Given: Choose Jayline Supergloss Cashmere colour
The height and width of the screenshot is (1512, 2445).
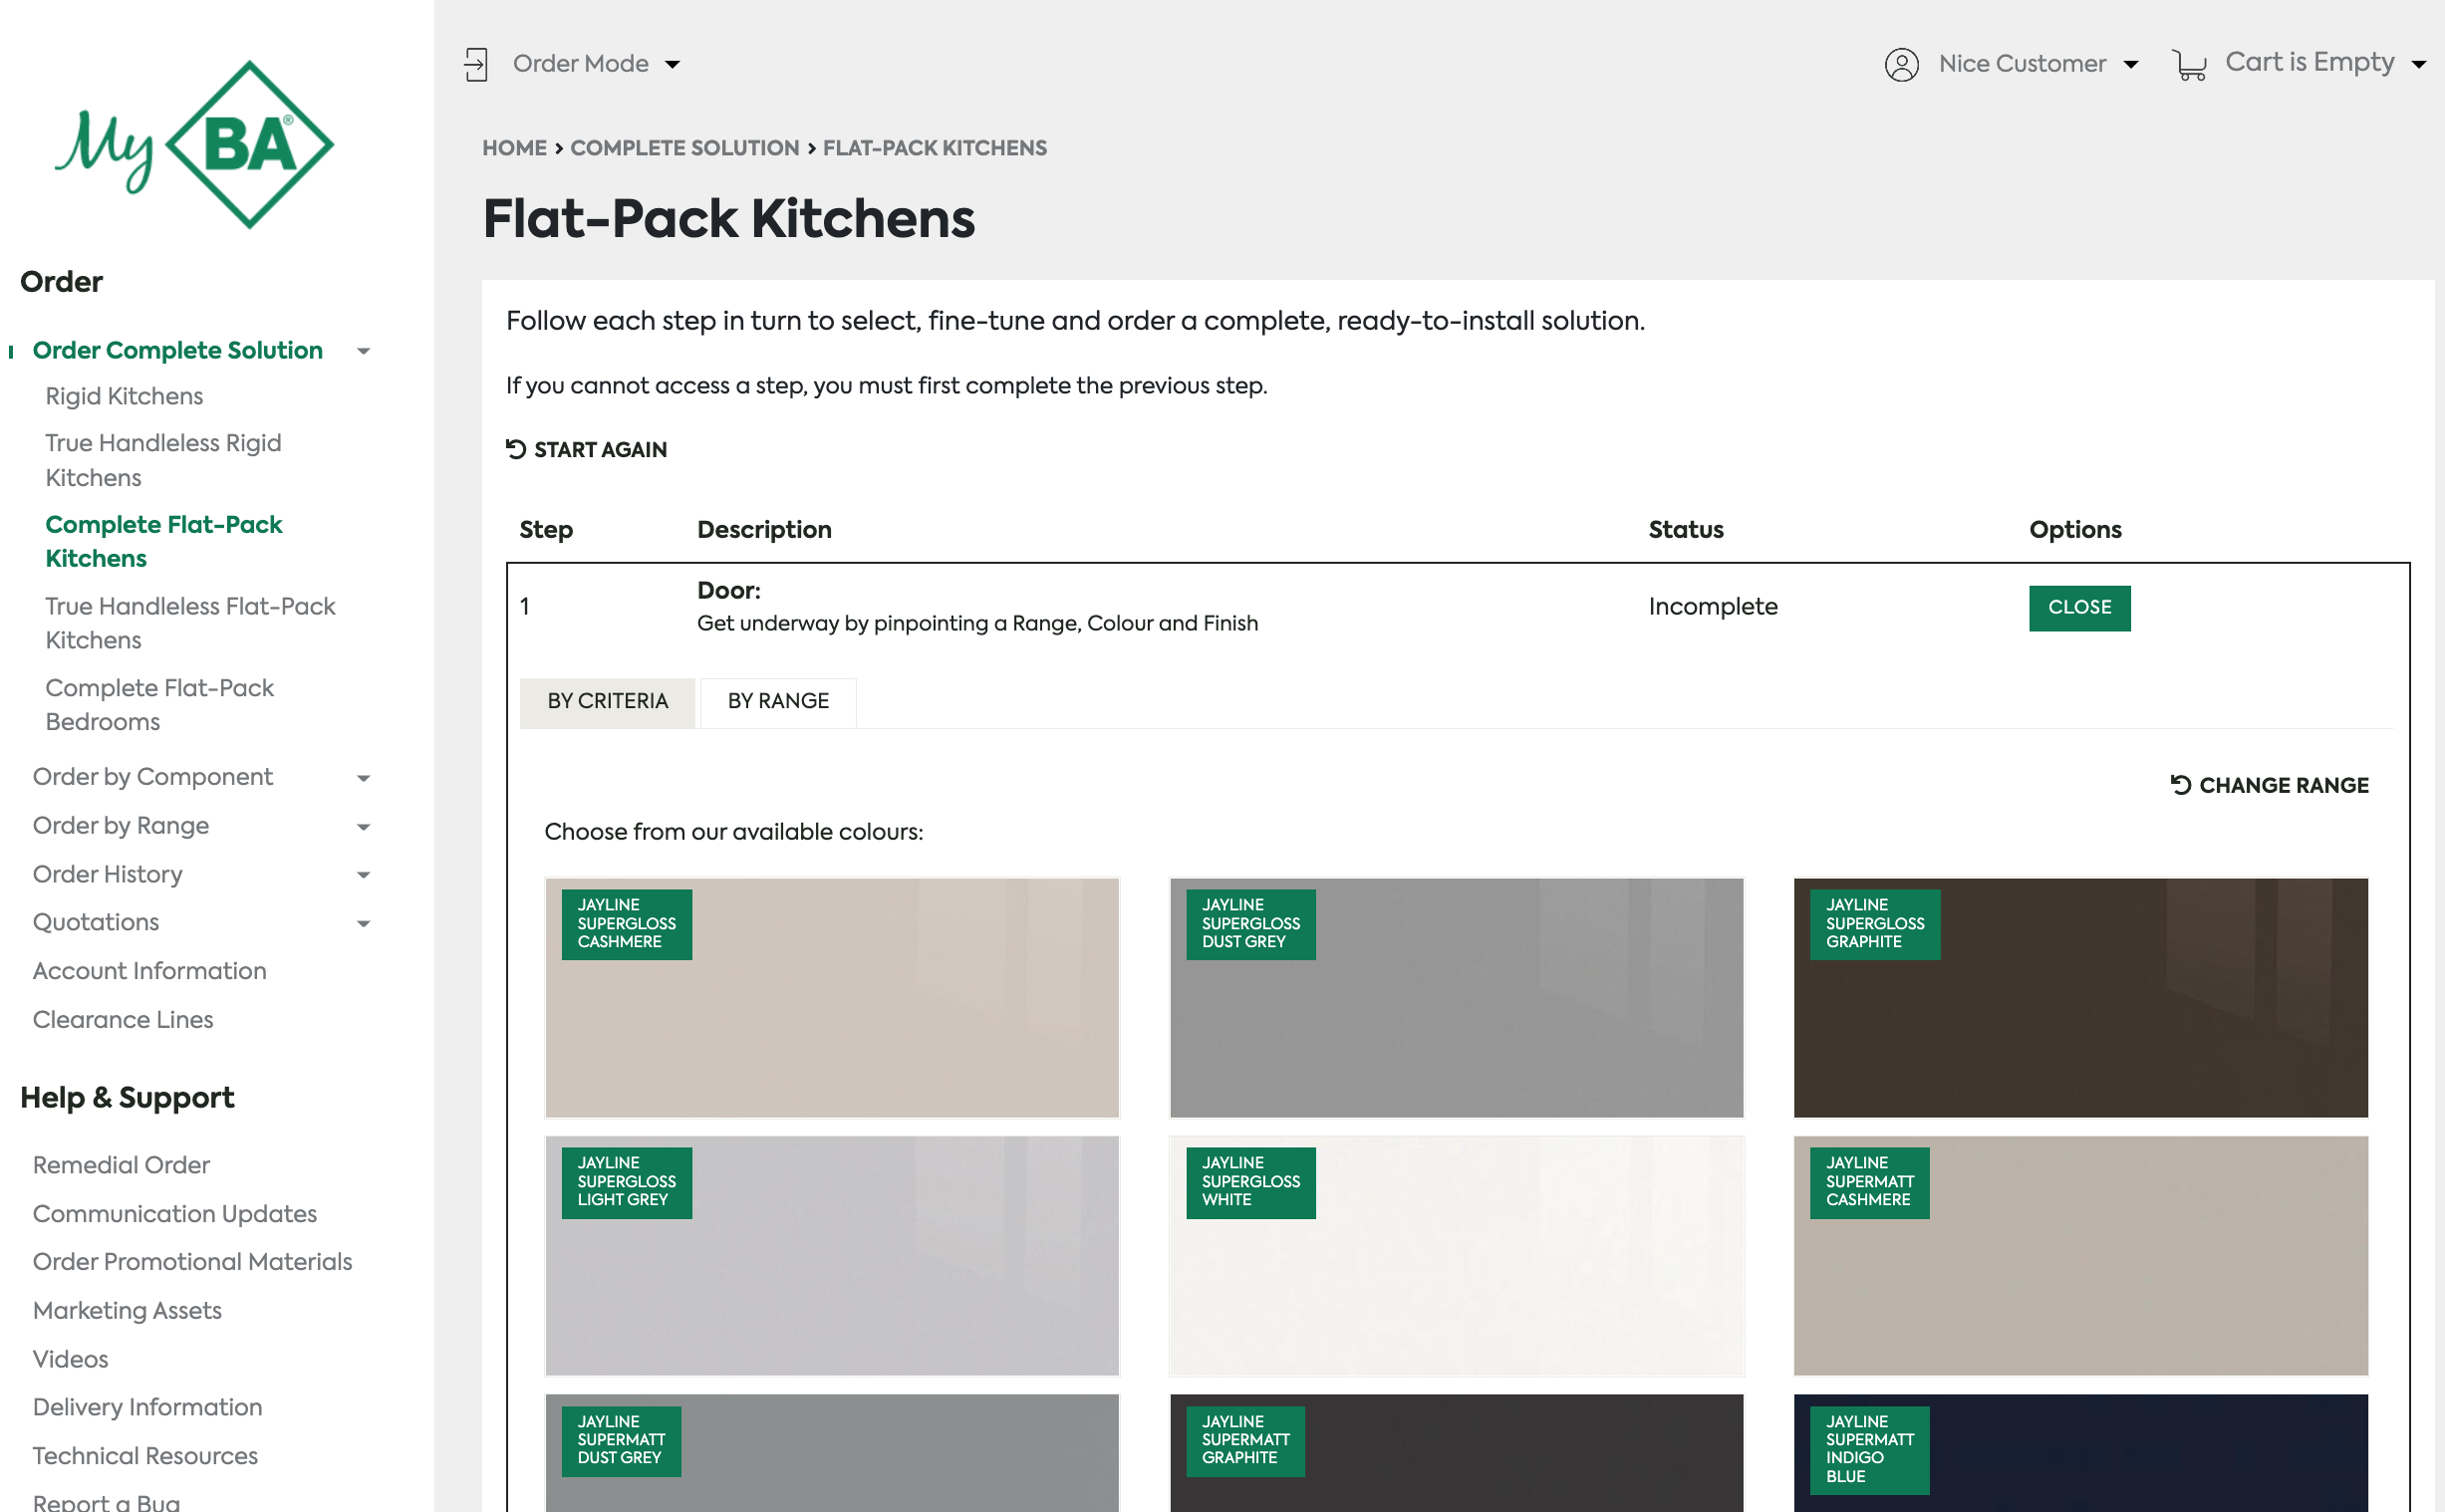Looking at the screenshot, I should 832,998.
